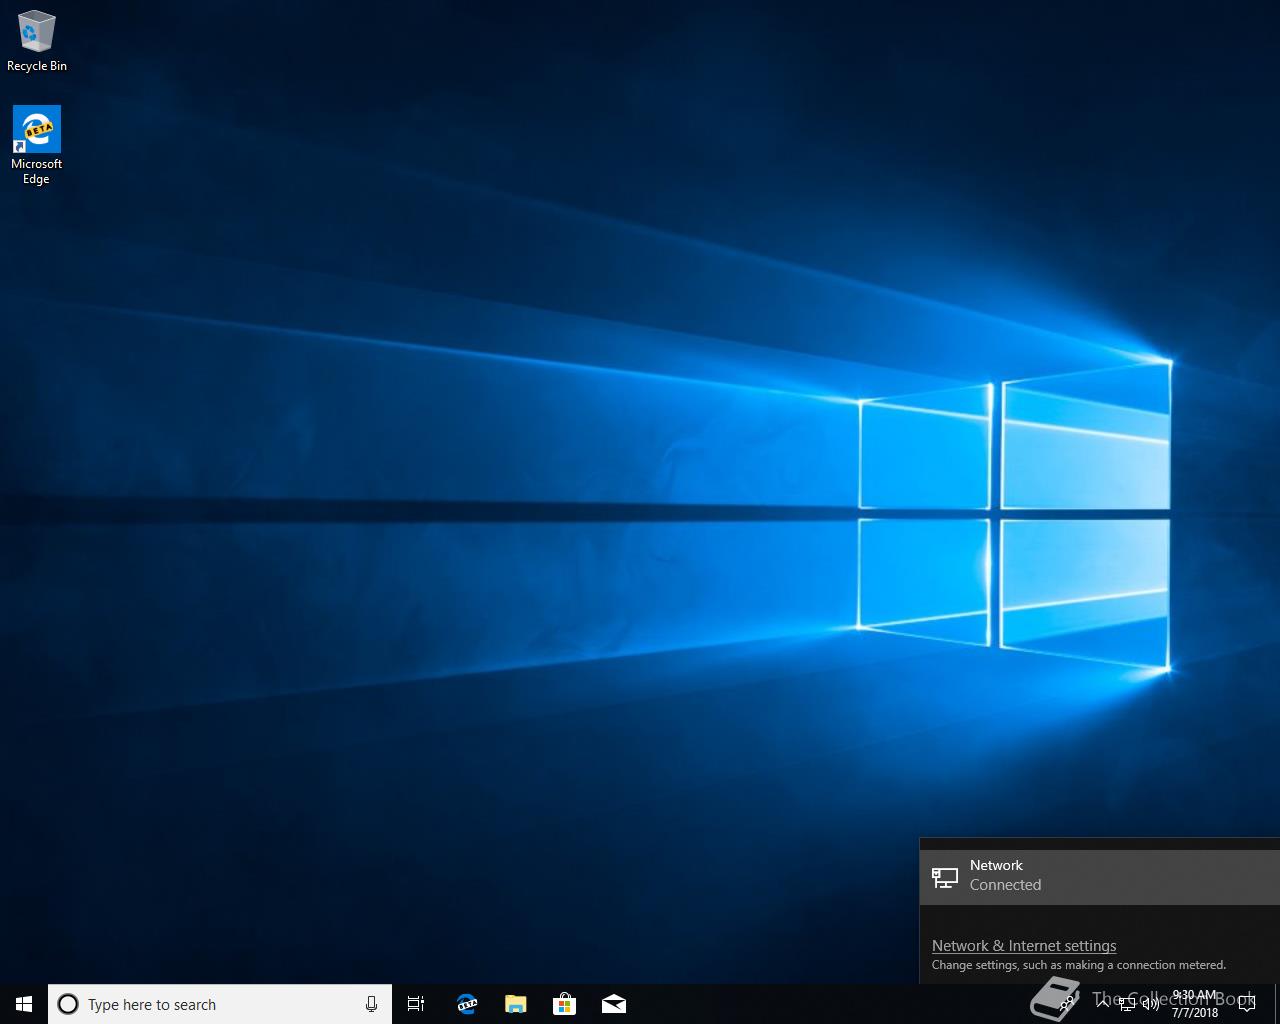Click the network tray icon
Image resolution: width=1280 pixels, height=1024 pixels.
[x=1127, y=1004]
